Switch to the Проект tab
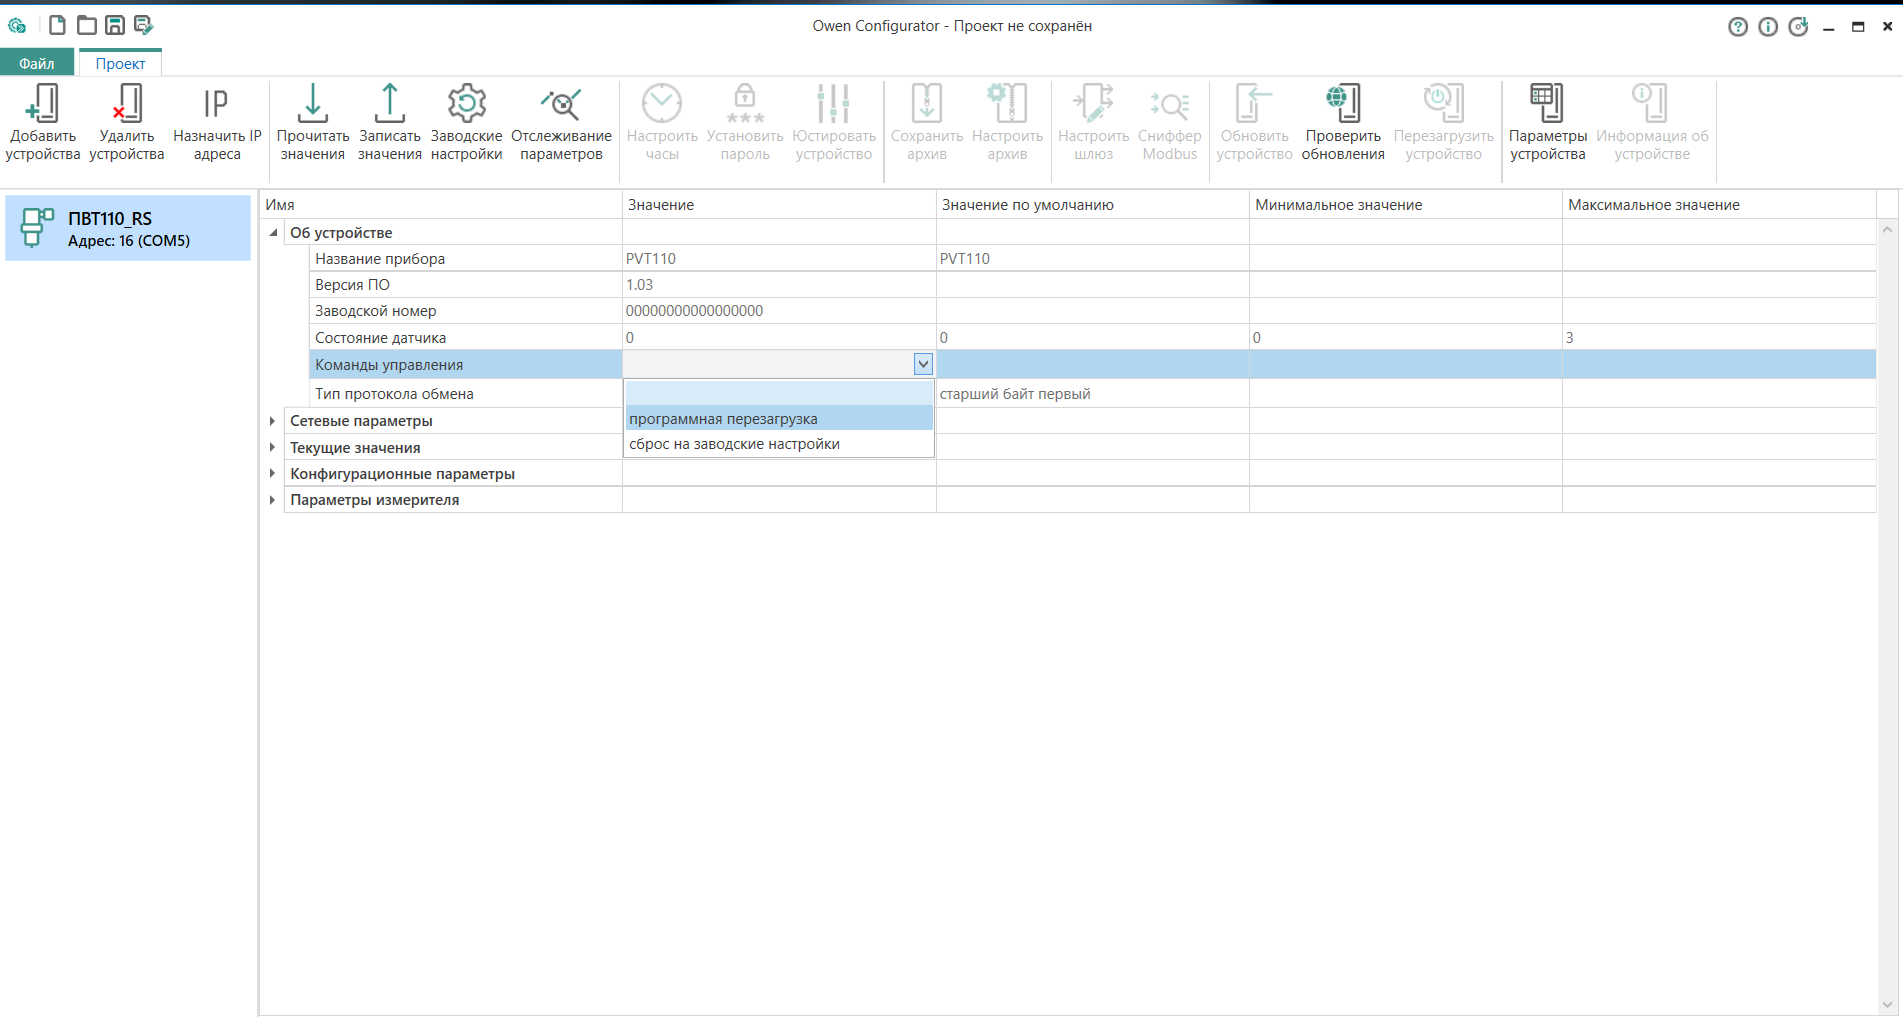The height and width of the screenshot is (1021, 1903). (x=120, y=63)
